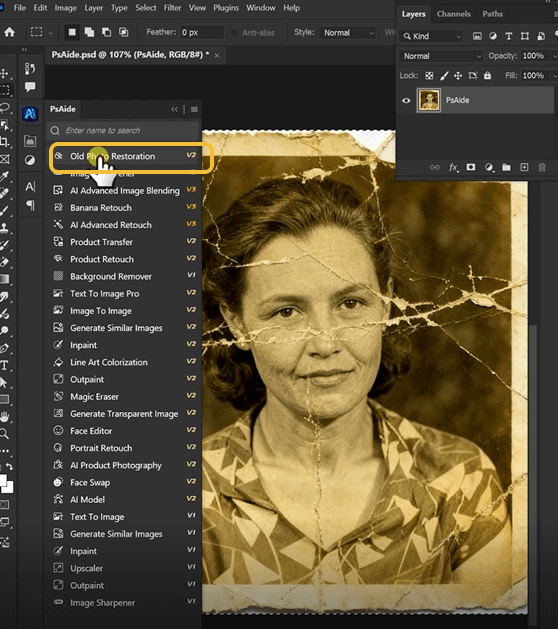This screenshot has height=629, width=558.
Task: Click the PsAide search field
Action: pyautogui.click(x=123, y=130)
